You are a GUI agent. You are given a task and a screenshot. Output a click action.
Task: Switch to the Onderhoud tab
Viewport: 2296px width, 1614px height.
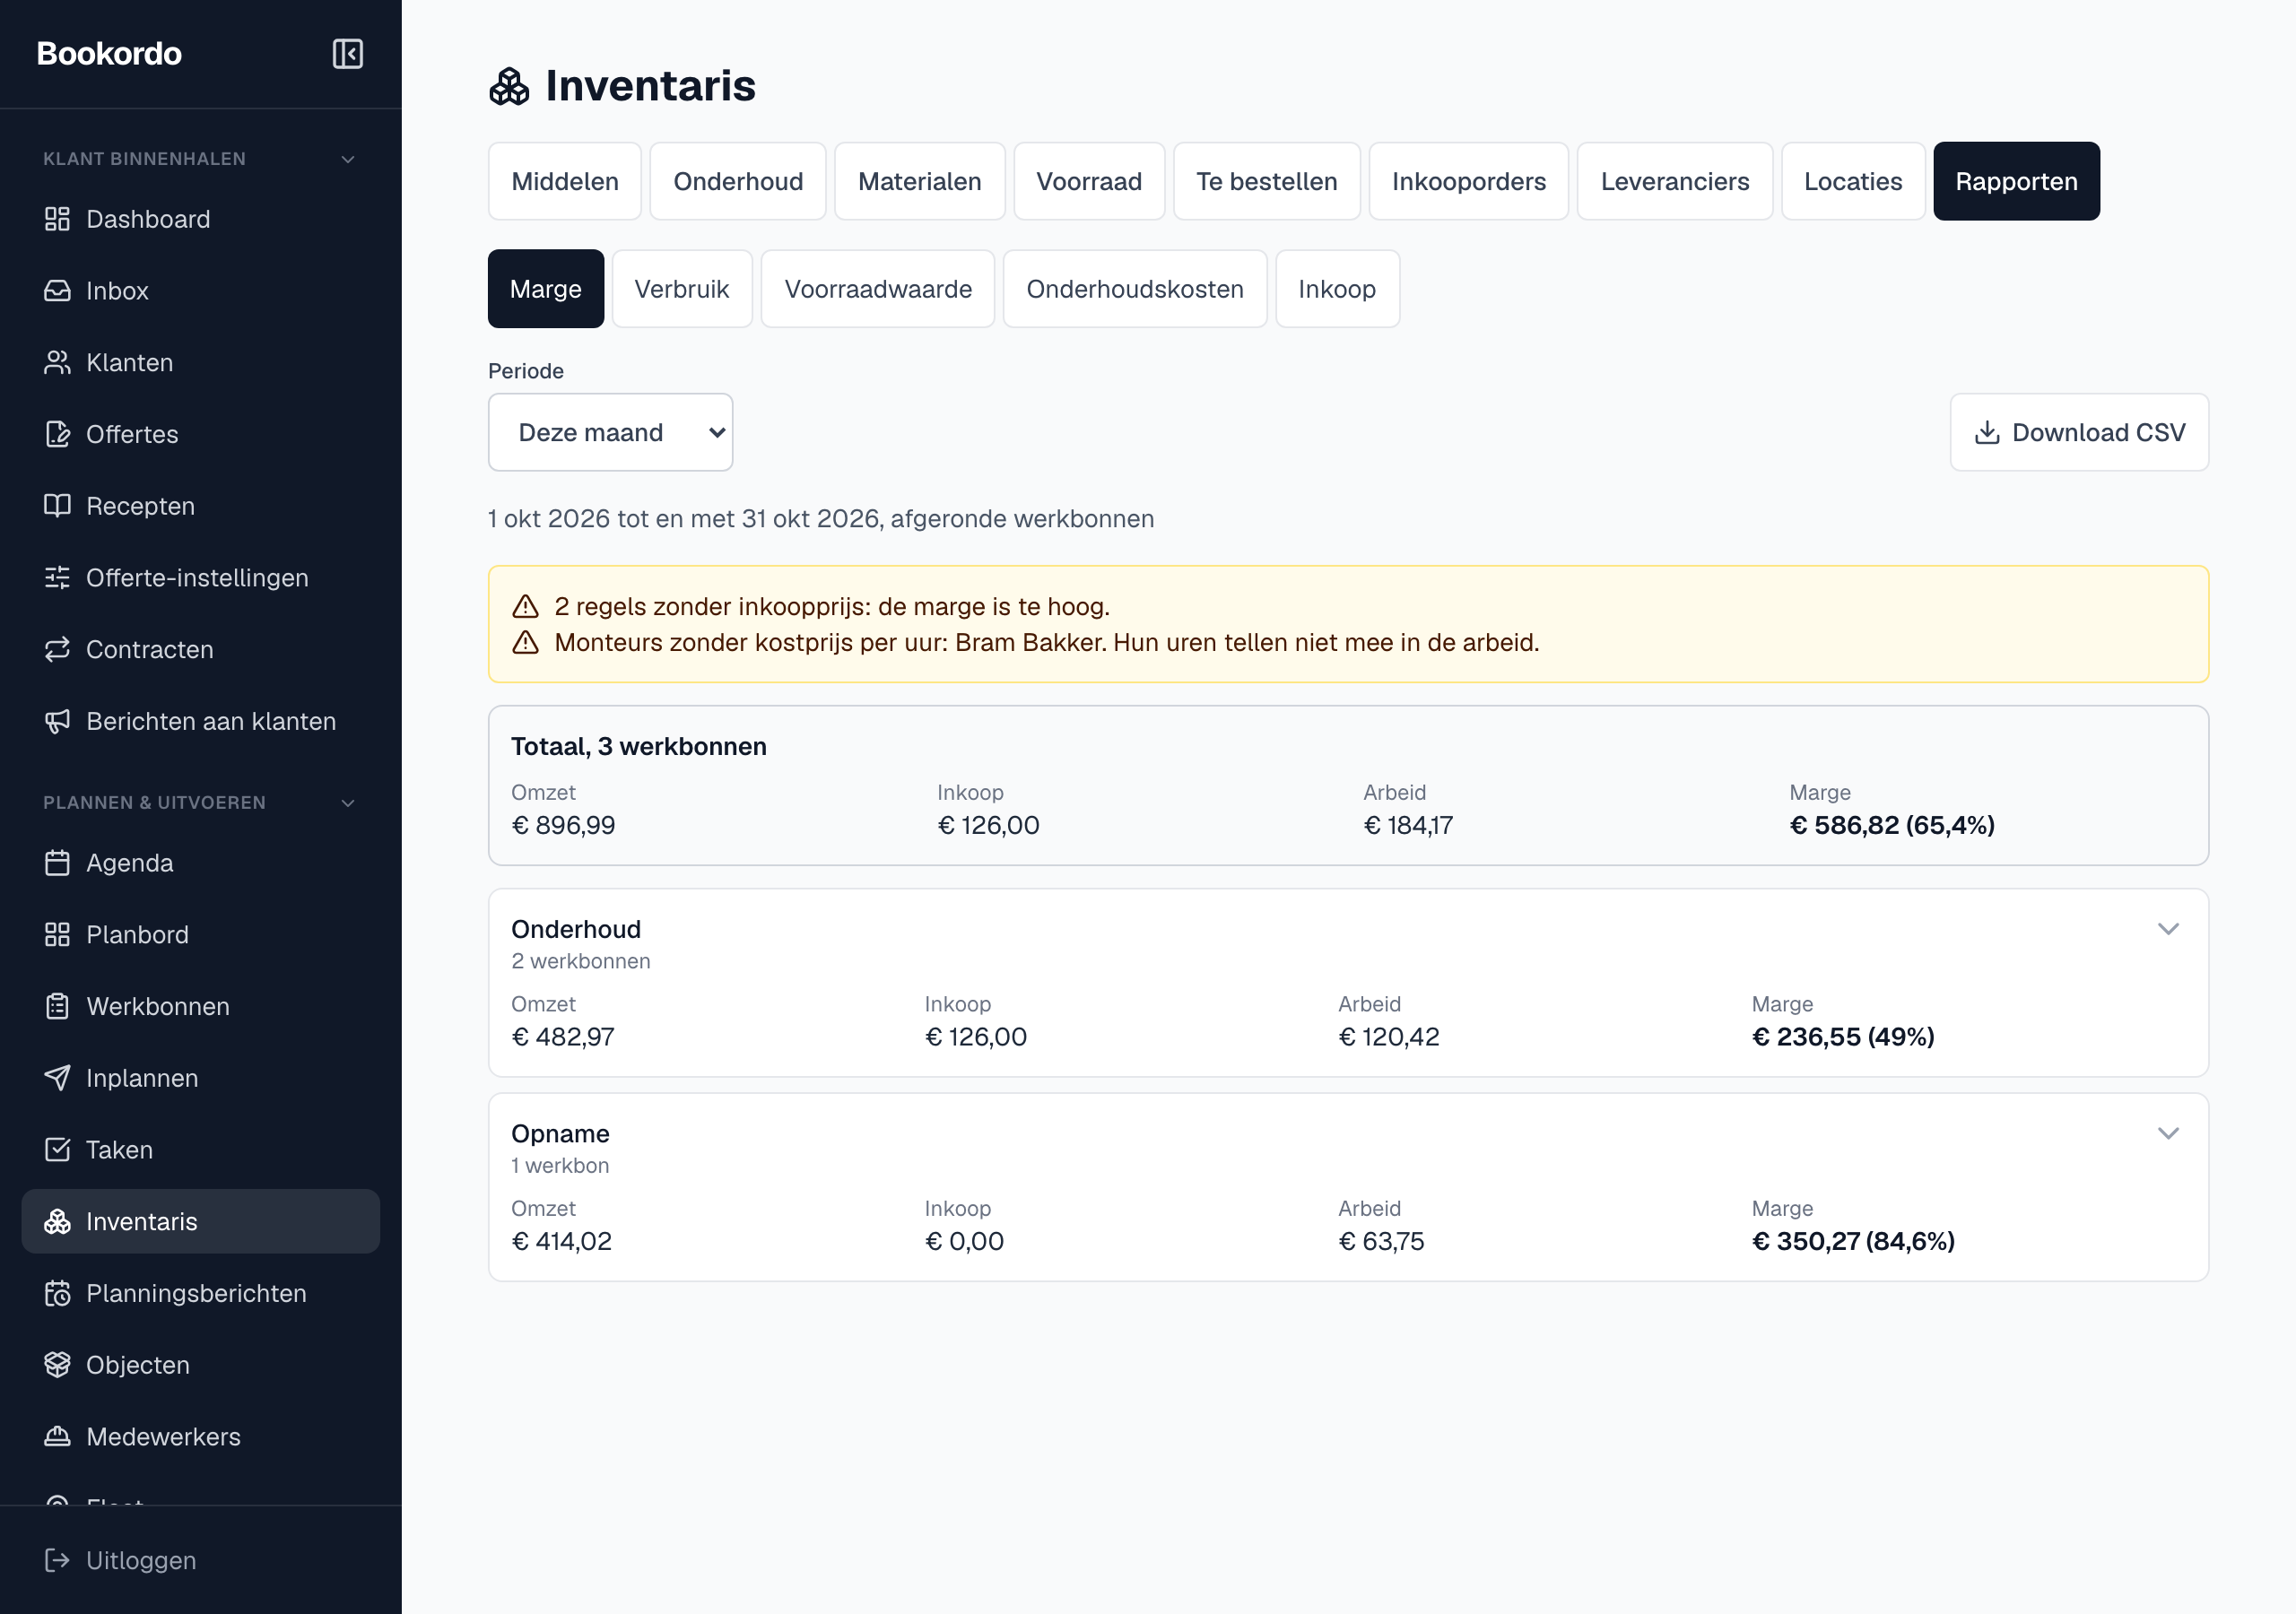[738, 181]
